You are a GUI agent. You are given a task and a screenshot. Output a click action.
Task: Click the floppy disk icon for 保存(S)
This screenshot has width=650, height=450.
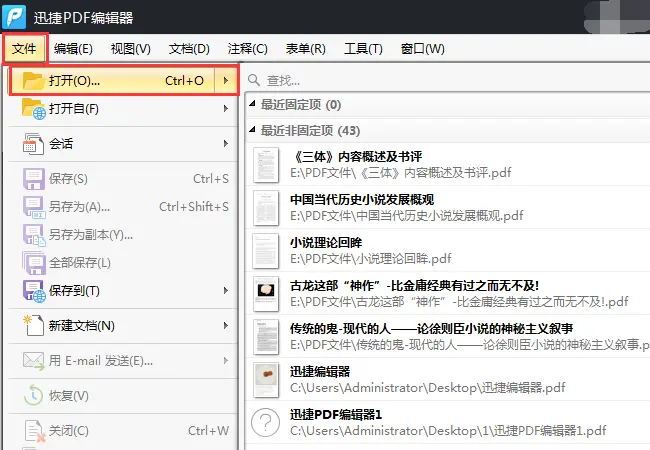pos(33,179)
